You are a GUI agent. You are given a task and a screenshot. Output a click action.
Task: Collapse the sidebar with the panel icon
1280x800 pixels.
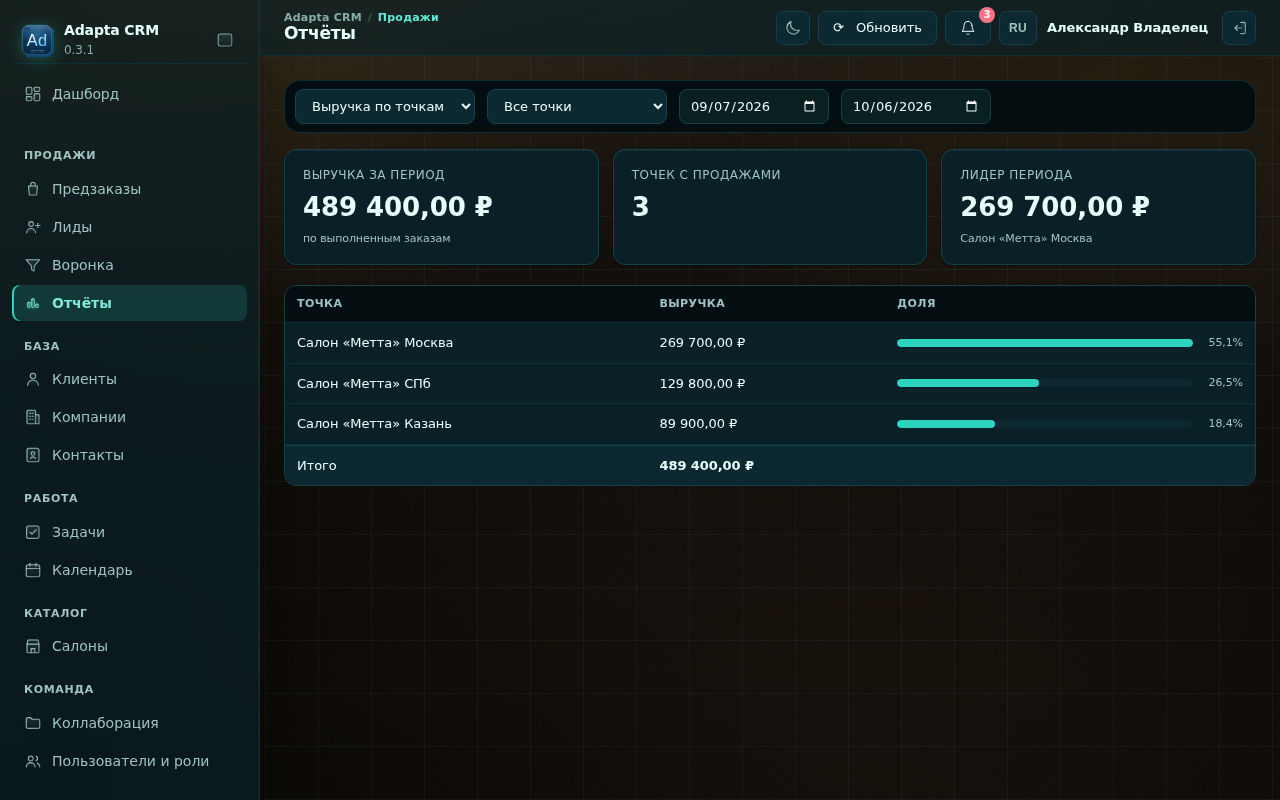click(x=225, y=40)
